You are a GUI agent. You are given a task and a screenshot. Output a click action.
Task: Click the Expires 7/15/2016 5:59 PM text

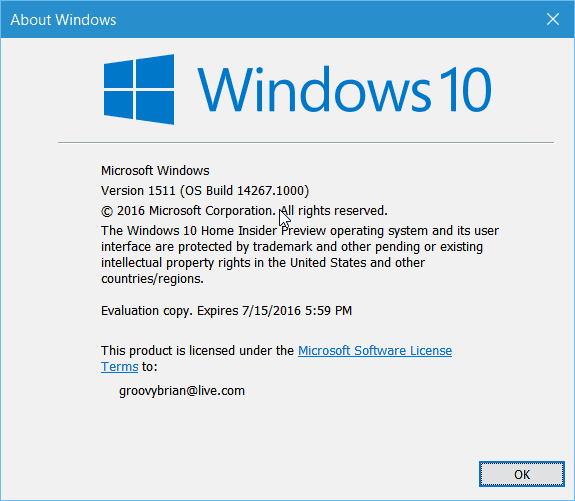click(x=275, y=311)
